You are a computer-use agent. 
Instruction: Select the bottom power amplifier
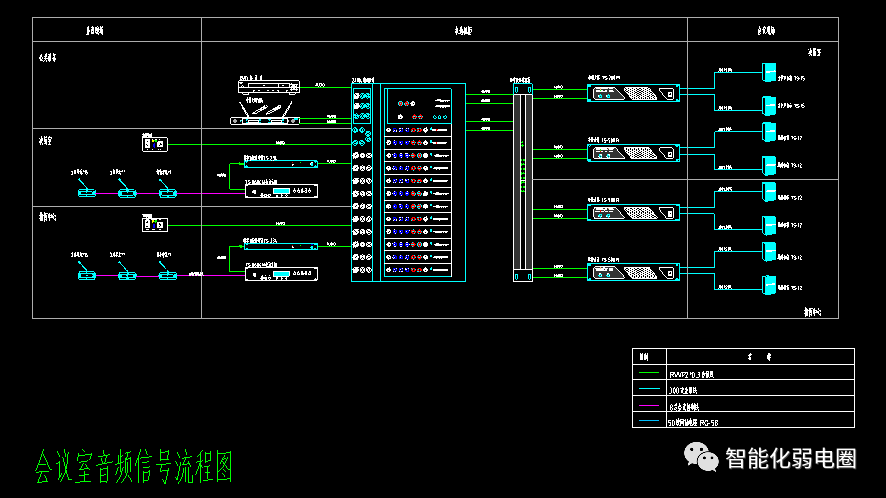[x=633, y=272]
